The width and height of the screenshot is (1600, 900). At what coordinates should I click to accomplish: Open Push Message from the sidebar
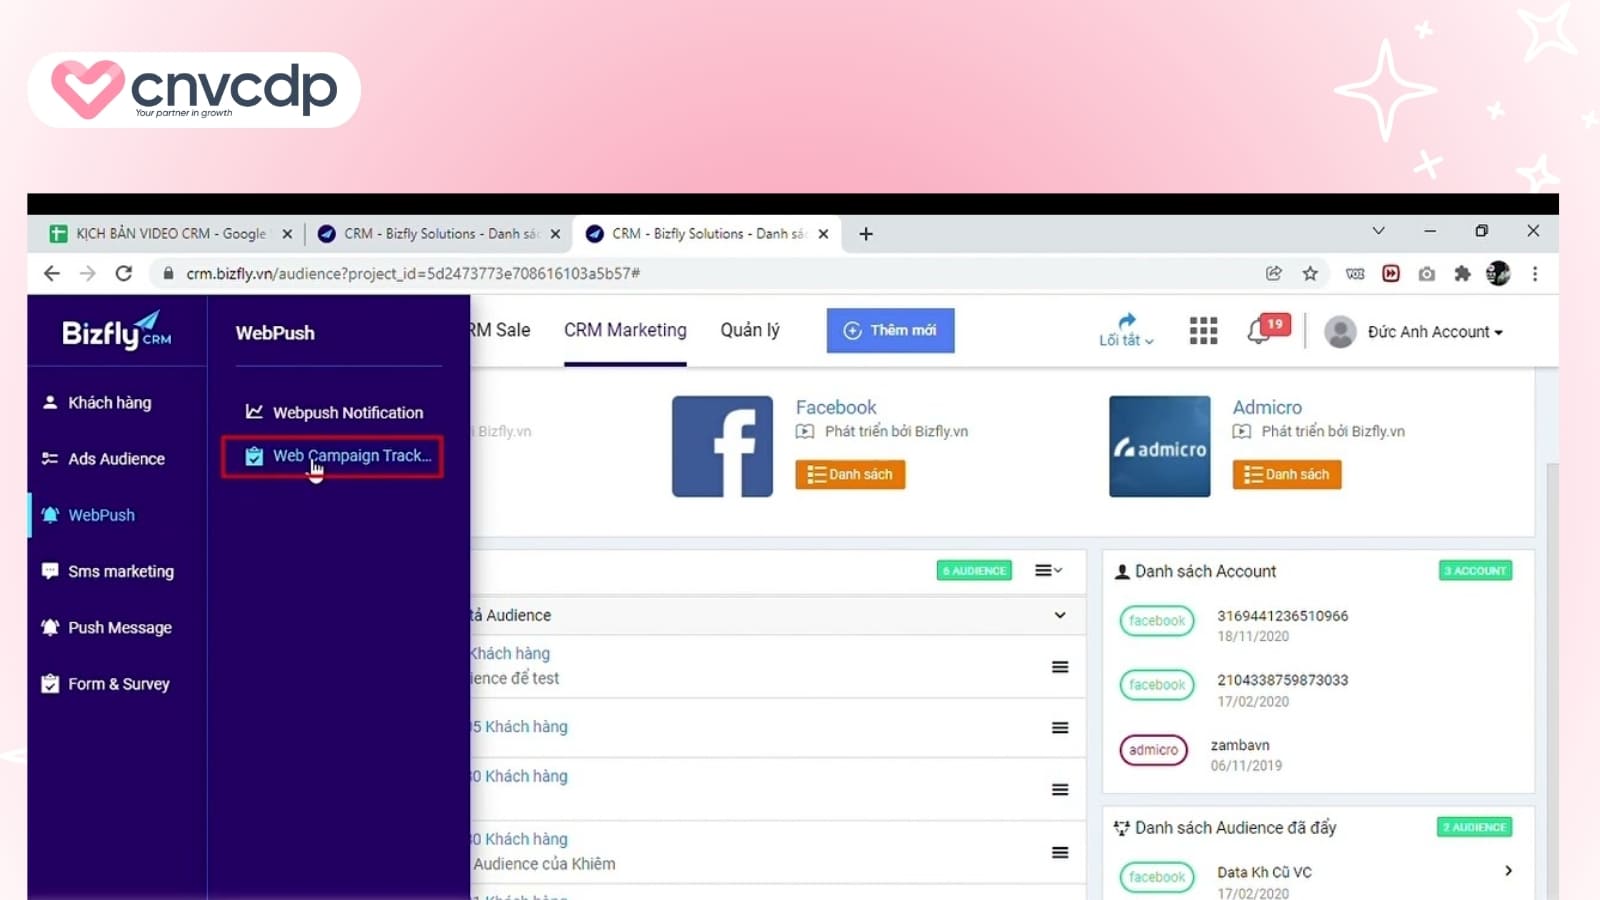pyautogui.click(x=118, y=627)
